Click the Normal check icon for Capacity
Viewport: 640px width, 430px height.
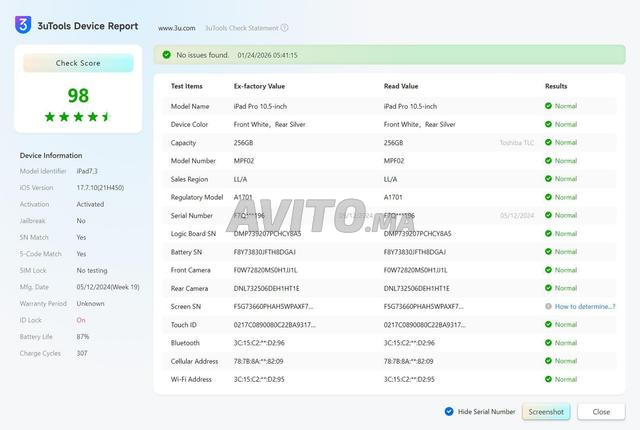[x=548, y=142]
